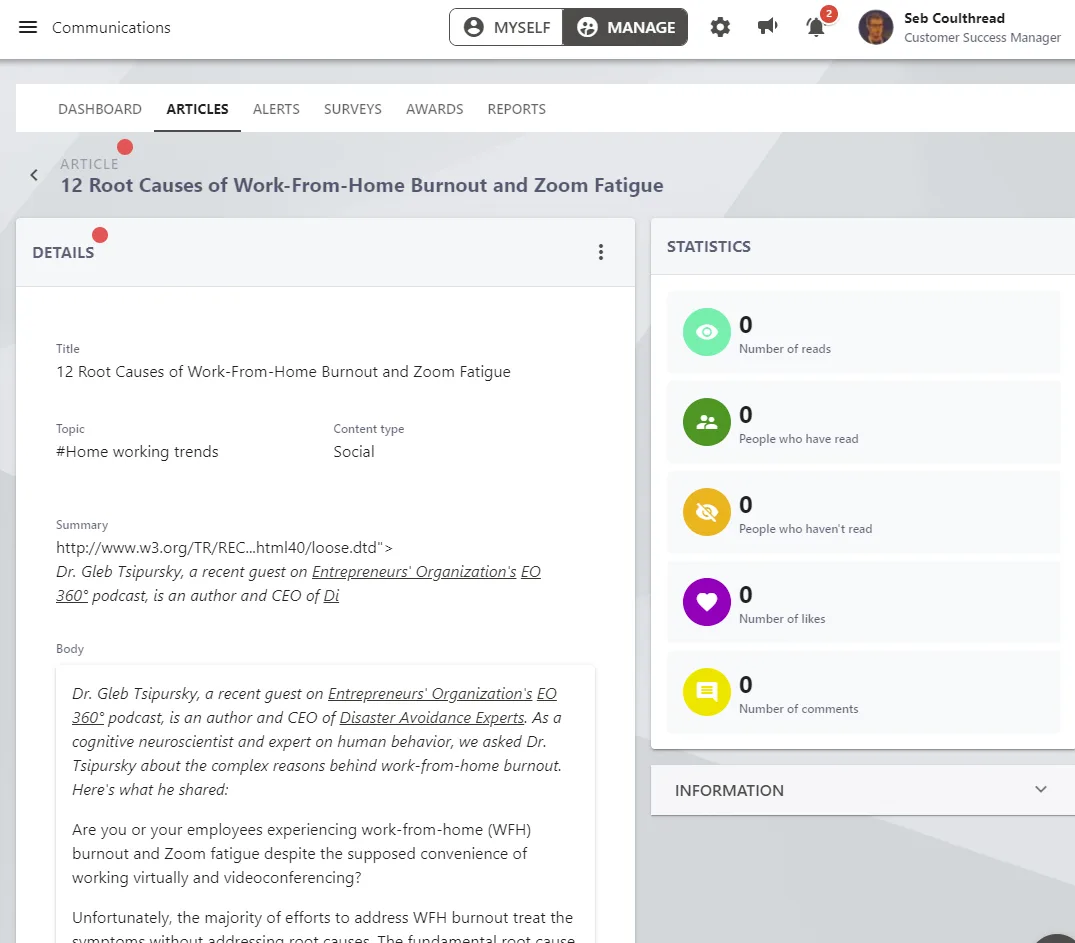Go back using the article back arrow

pyautogui.click(x=34, y=175)
